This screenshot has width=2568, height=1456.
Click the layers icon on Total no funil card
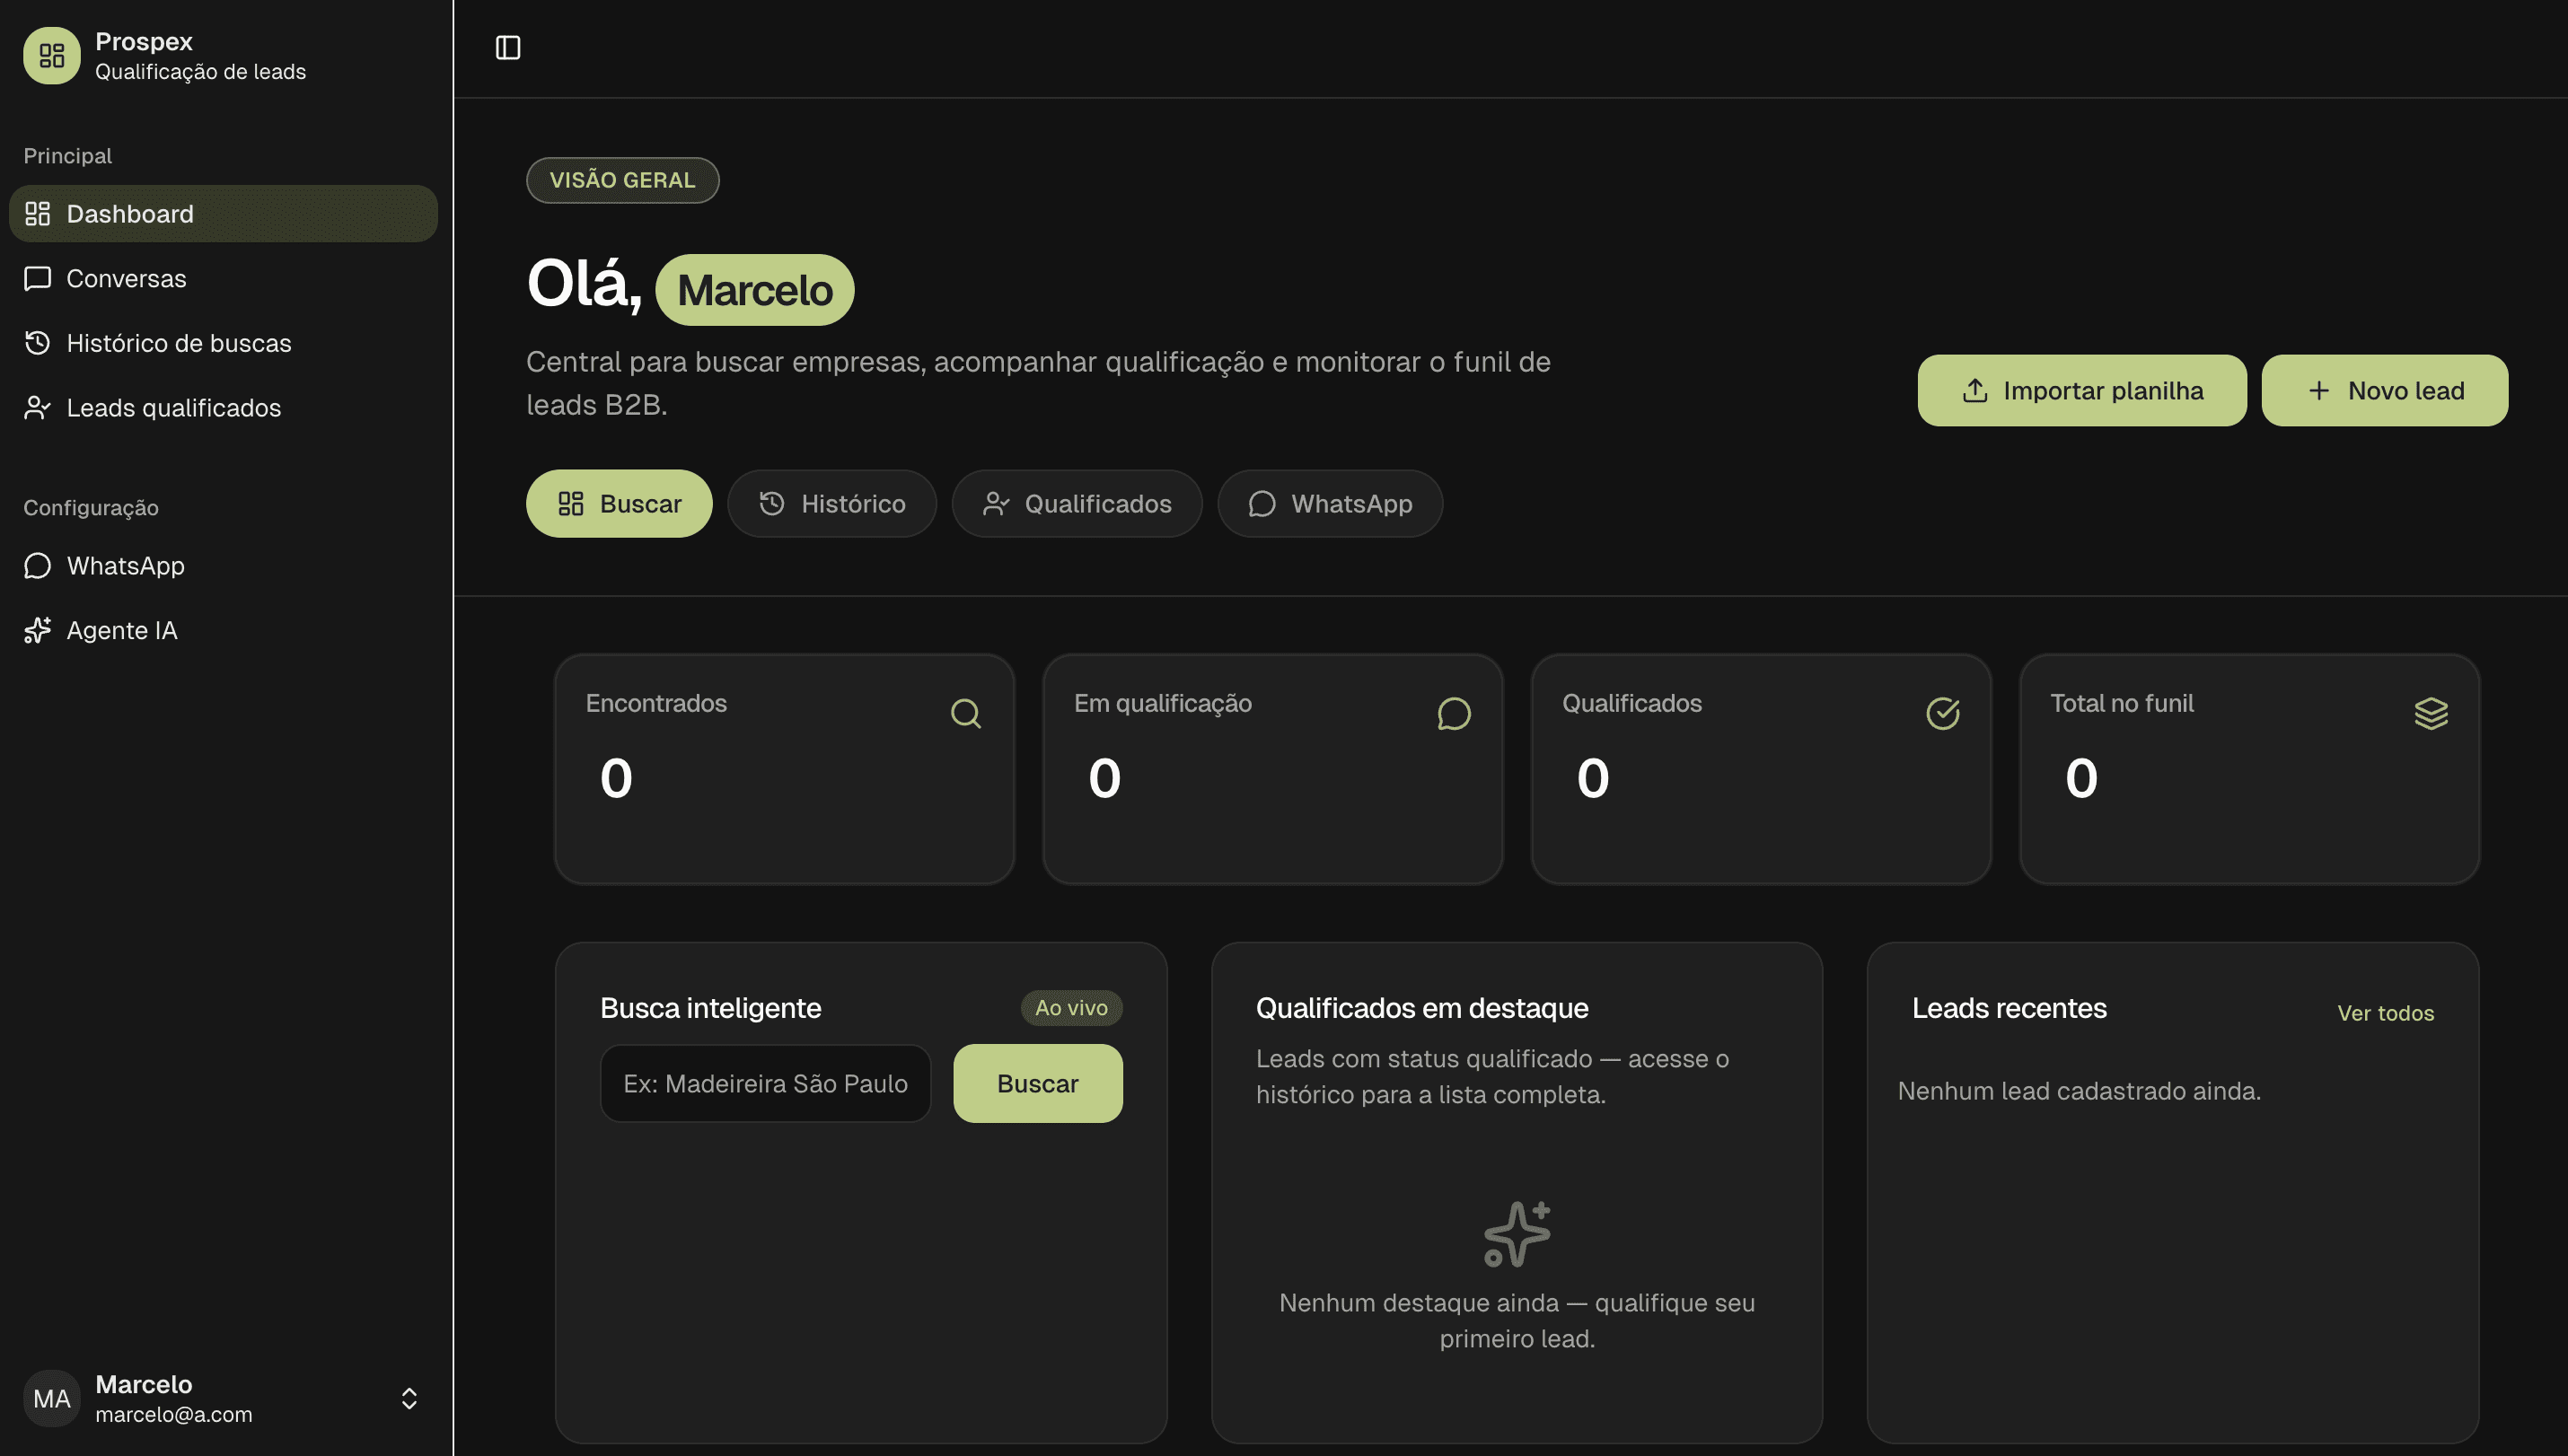coord(2431,714)
